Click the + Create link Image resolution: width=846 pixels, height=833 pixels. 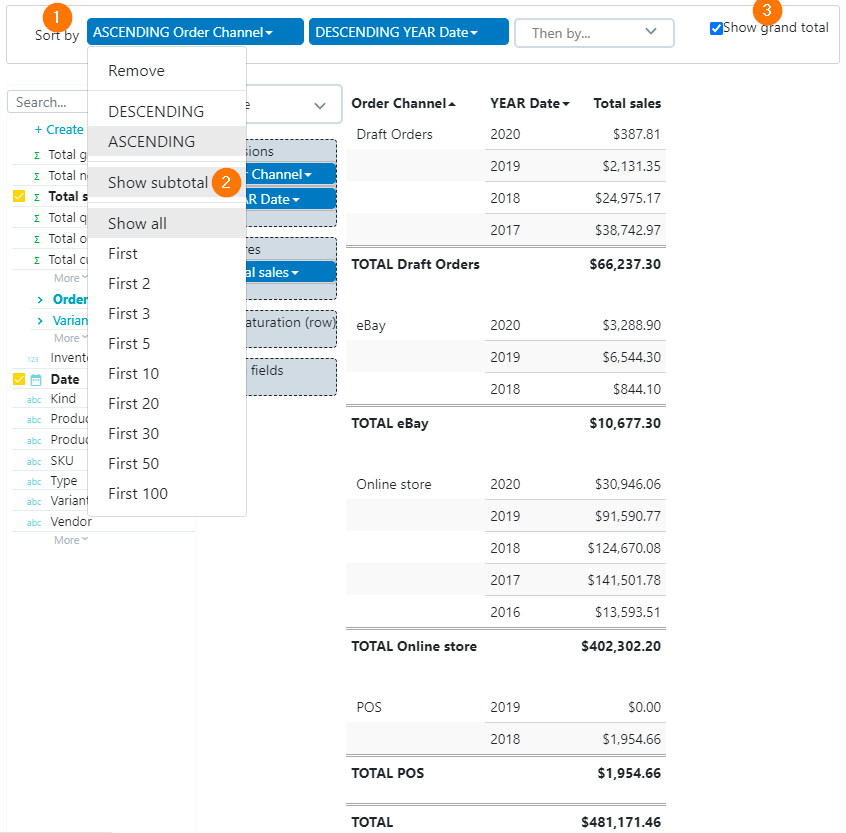tap(59, 129)
